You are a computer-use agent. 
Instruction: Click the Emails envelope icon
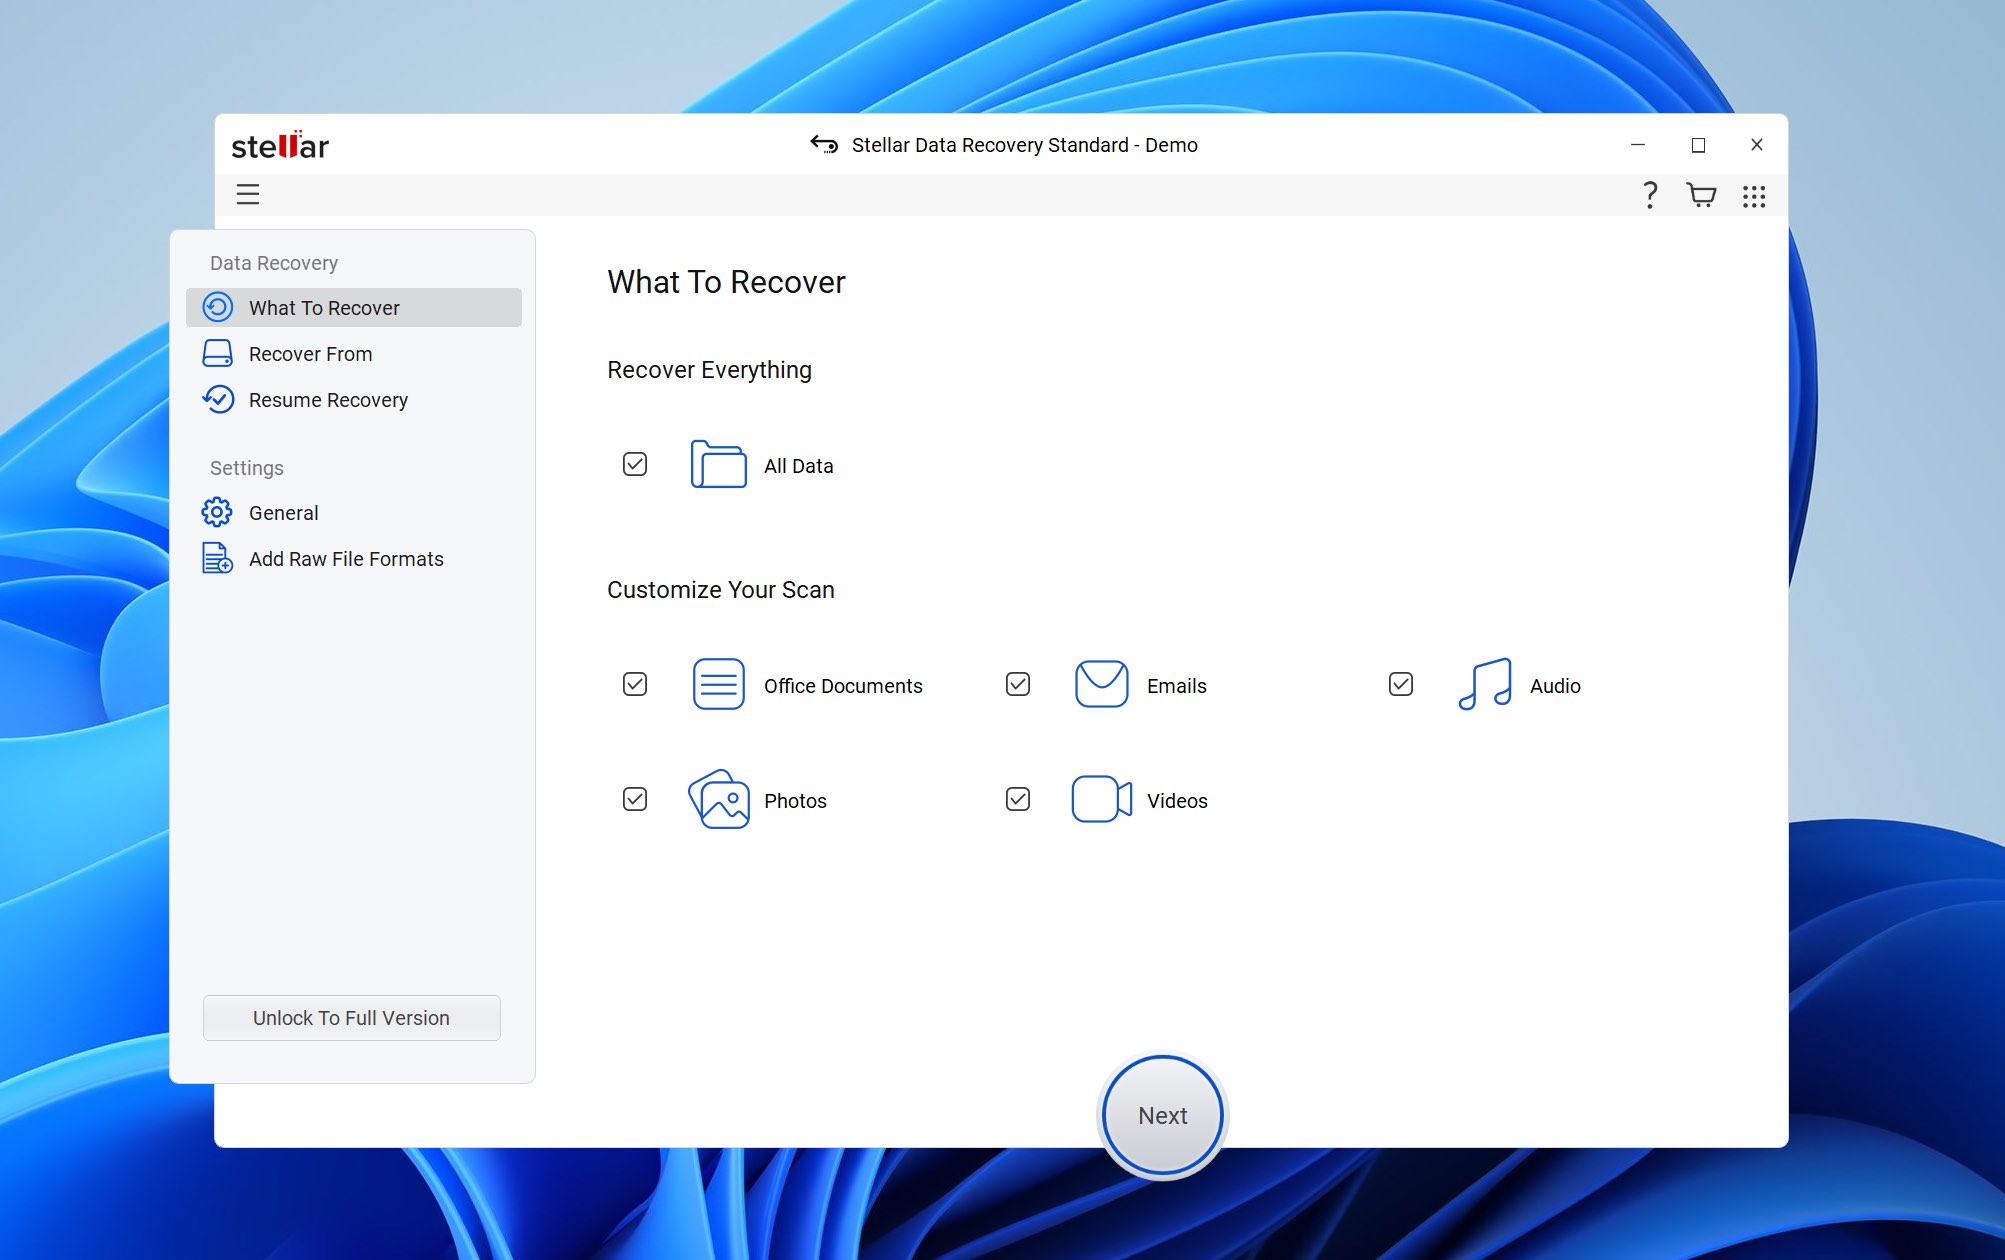1101,684
